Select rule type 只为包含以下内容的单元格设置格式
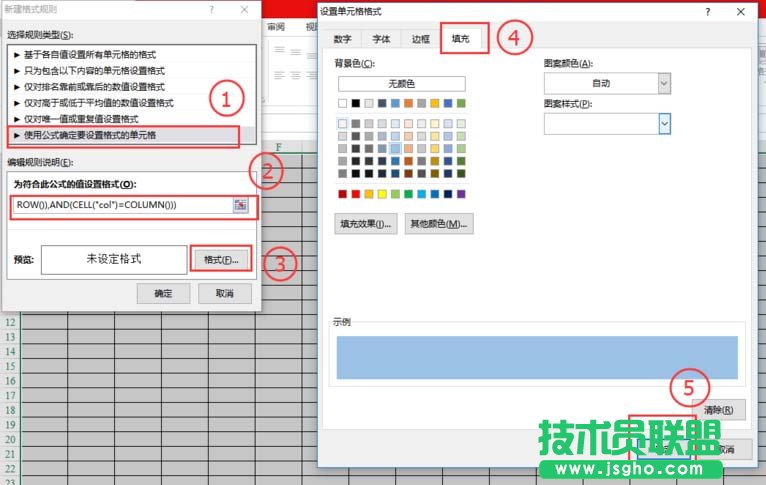 point(132,71)
